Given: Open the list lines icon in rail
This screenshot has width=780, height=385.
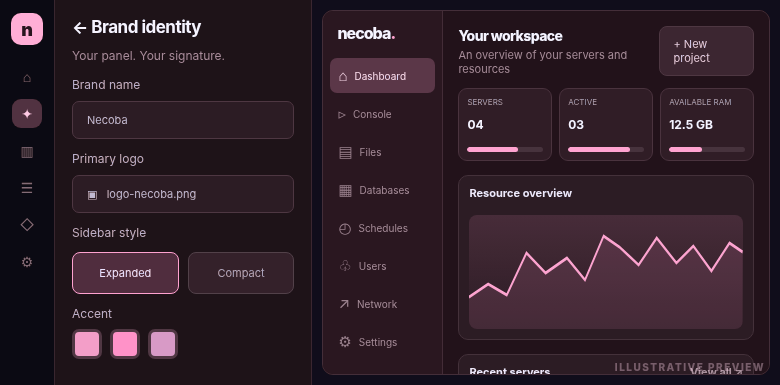Looking at the screenshot, I should [x=27, y=188].
